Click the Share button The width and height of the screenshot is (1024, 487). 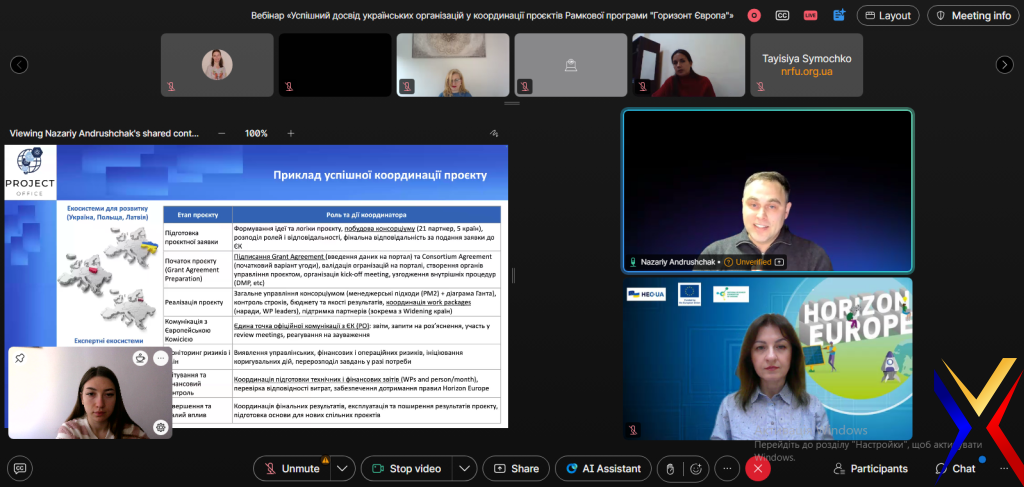(515, 468)
